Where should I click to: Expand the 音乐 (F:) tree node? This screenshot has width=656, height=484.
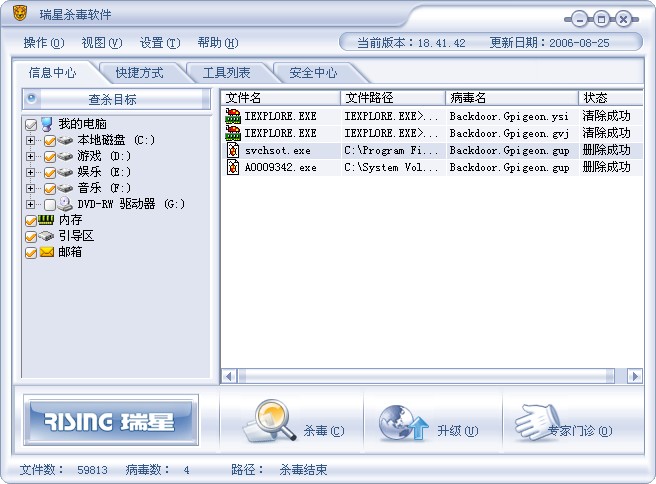tap(30, 188)
